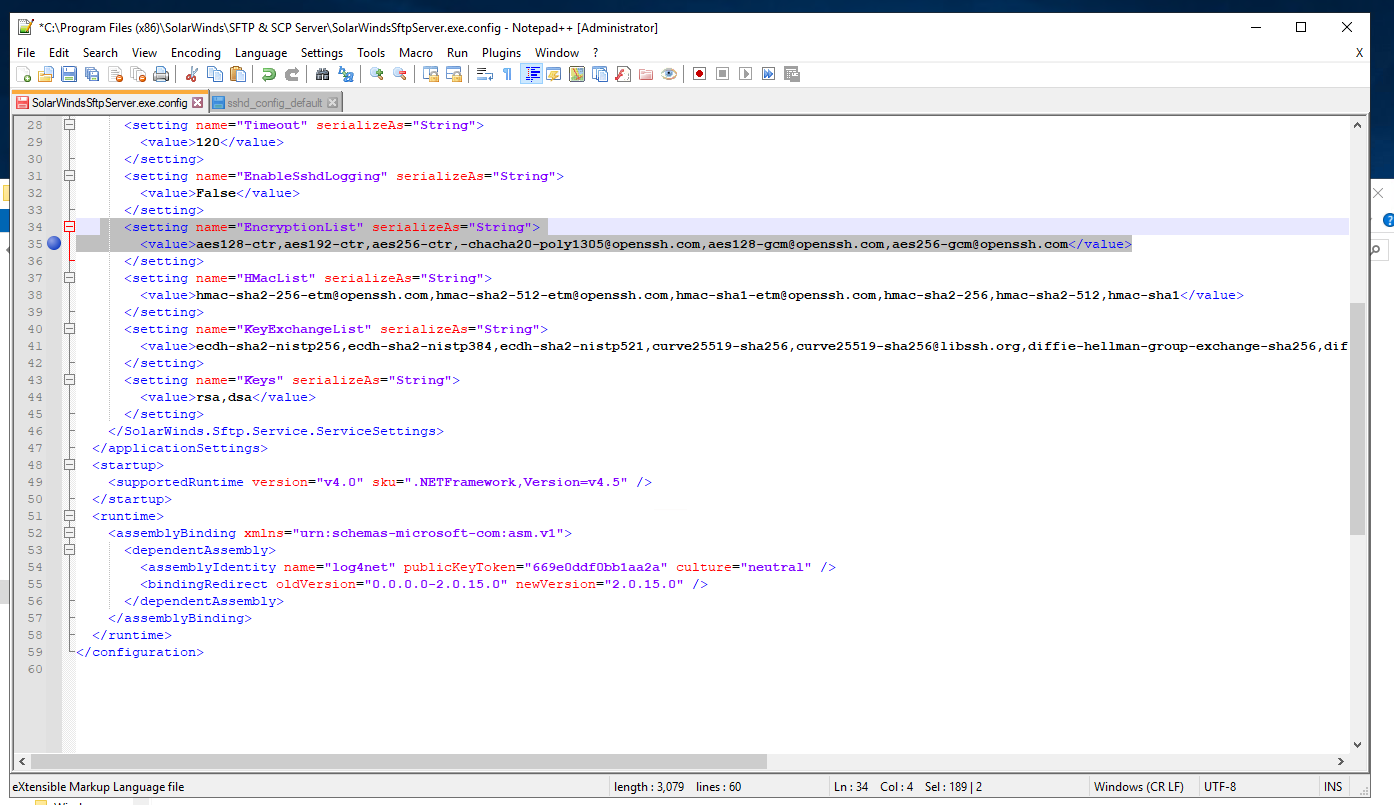Click the Close document toolbar icon
The image size is (1394, 805).
pos(115,74)
